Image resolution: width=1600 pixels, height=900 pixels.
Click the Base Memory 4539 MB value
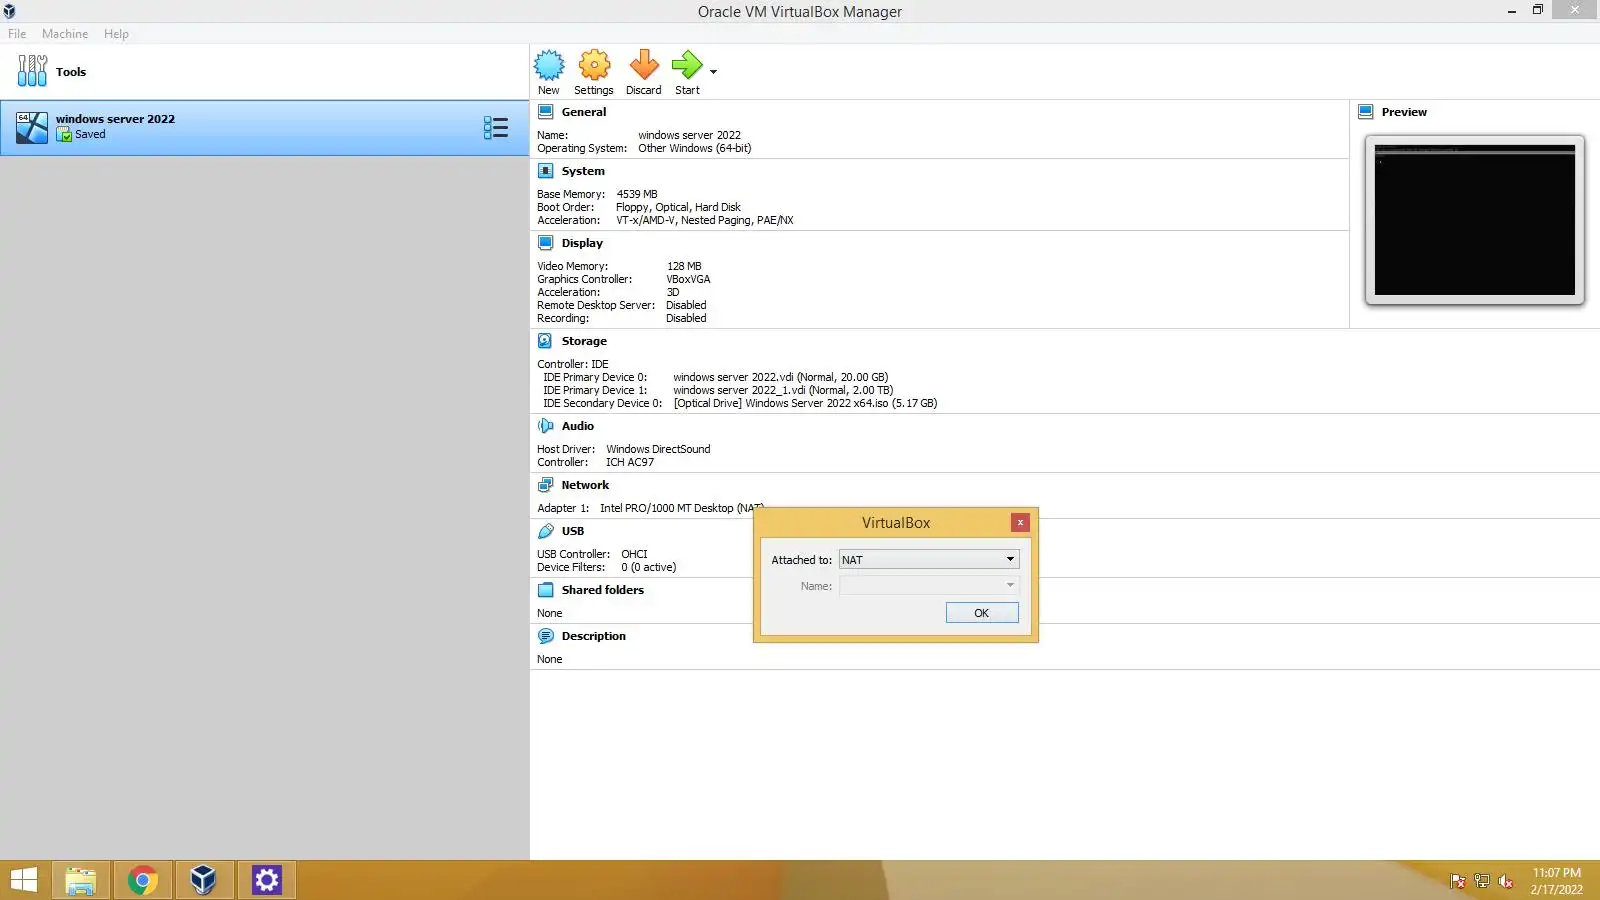pos(637,194)
